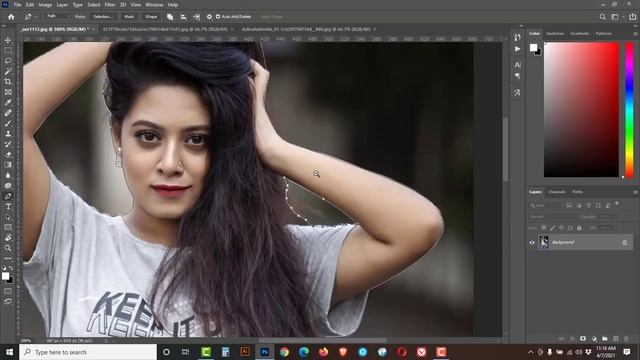This screenshot has width=640, height=360.
Task: Reset default foreground and background colors
Action: point(4,268)
